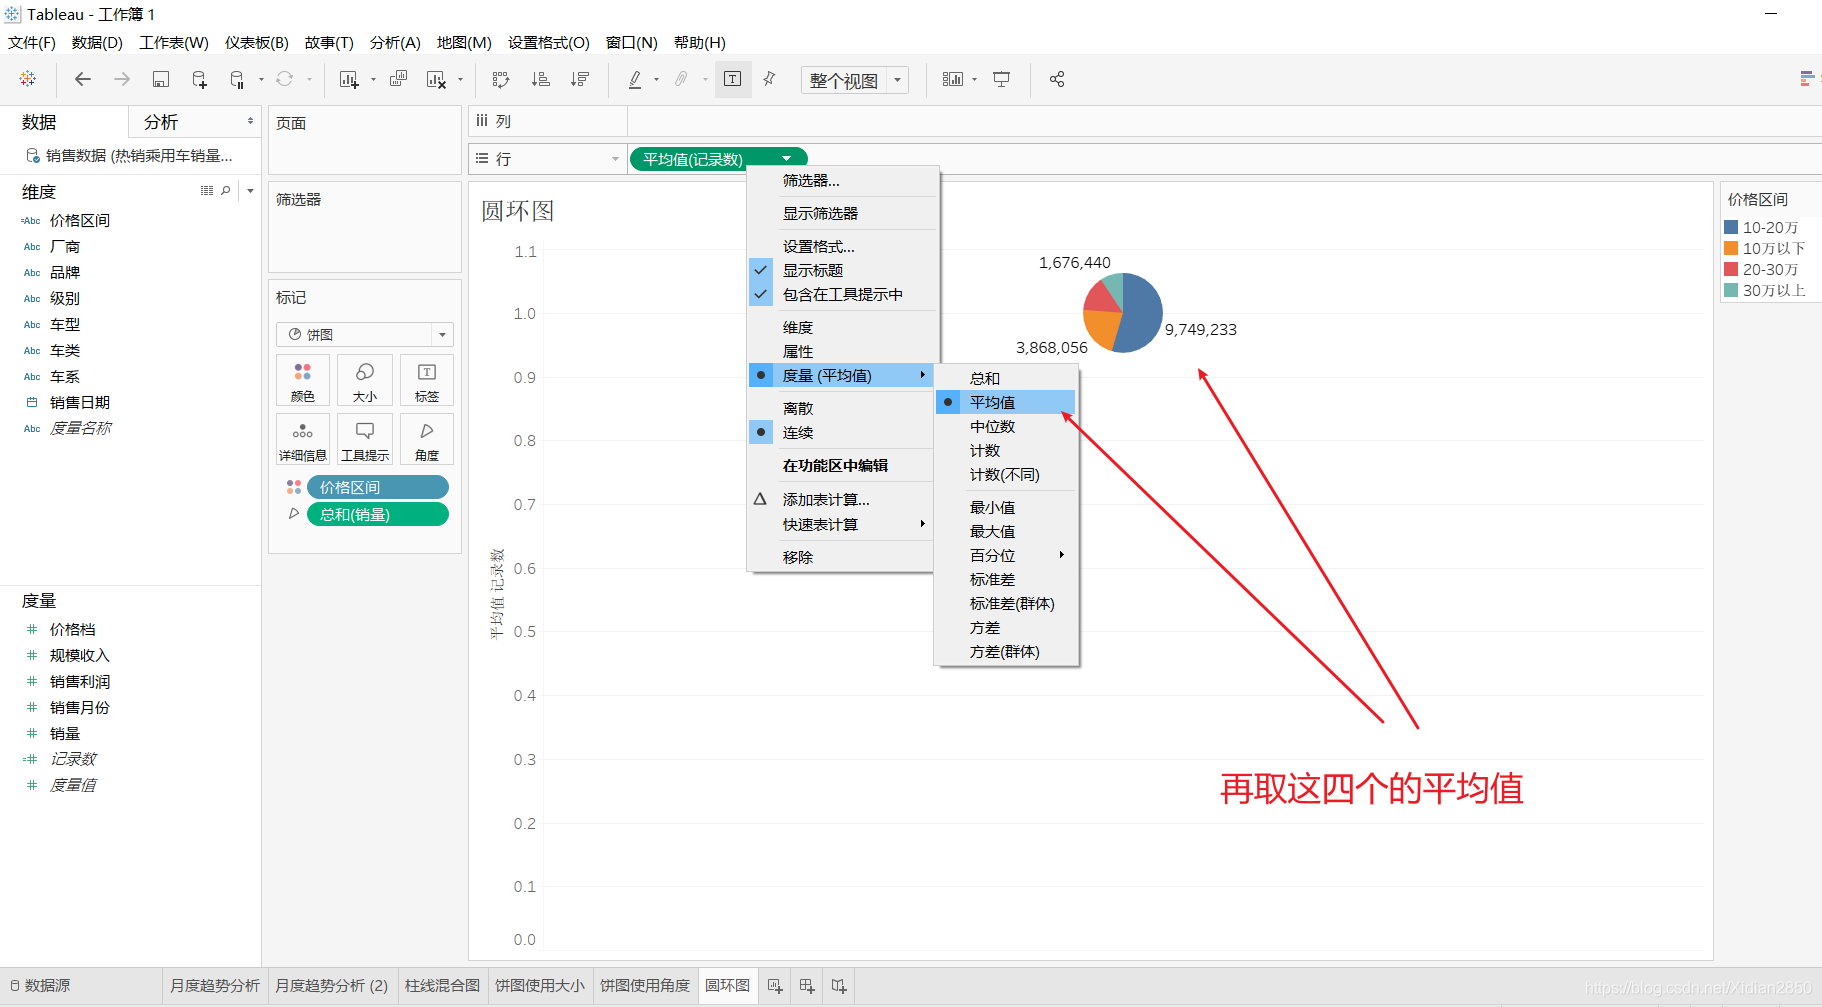Sort descending toolbar icon
The height and width of the screenshot is (1007, 1822).
click(x=580, y=79)
